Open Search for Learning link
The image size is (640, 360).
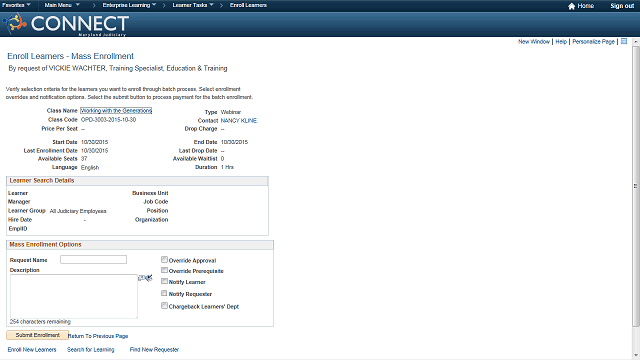91,350
